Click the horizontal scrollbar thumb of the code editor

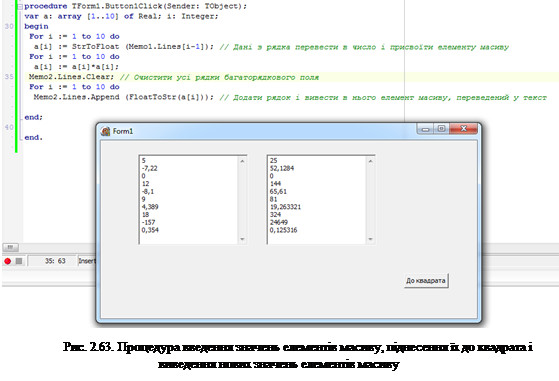pos(10,247)
